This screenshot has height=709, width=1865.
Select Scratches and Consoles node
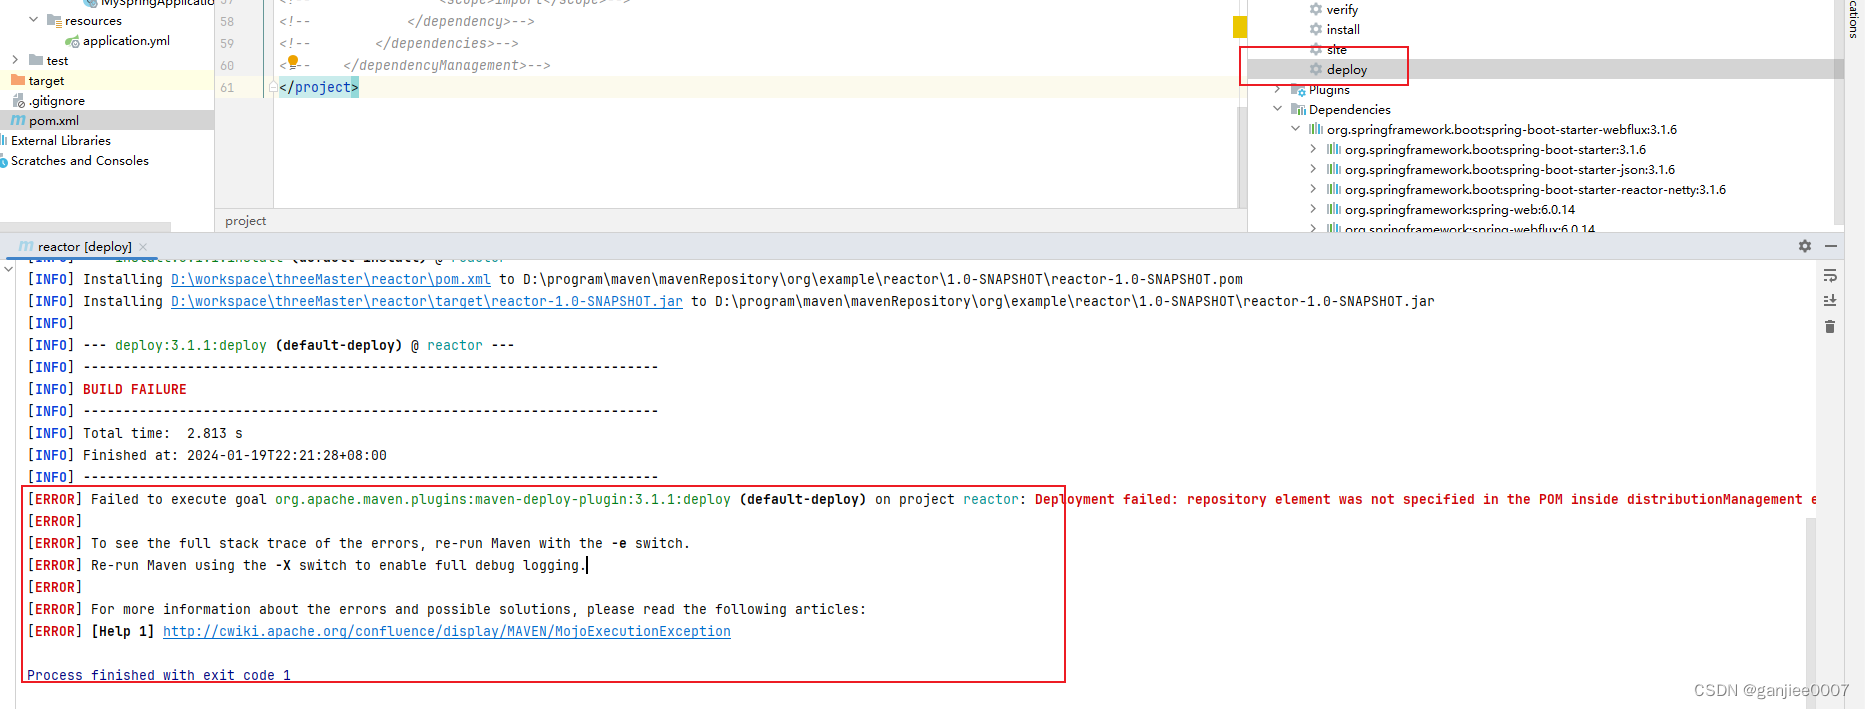pos(80,161)
